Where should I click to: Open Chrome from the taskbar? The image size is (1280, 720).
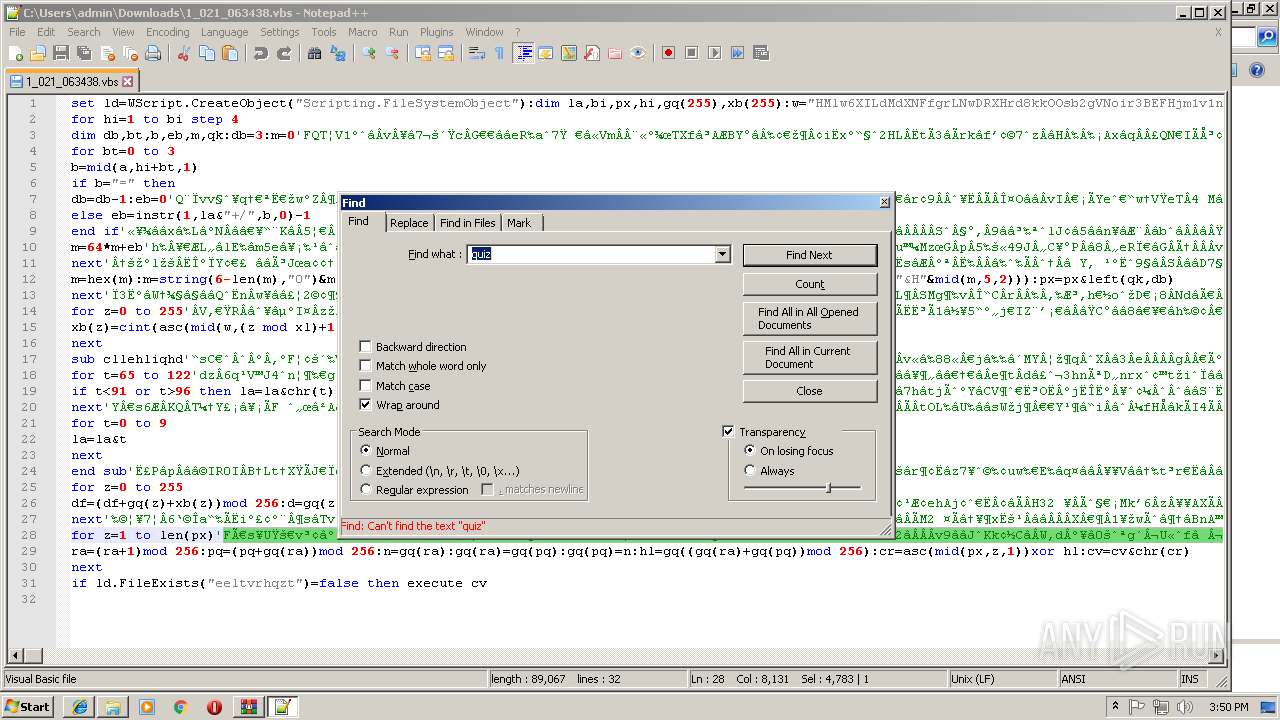[x=180, y=707]
